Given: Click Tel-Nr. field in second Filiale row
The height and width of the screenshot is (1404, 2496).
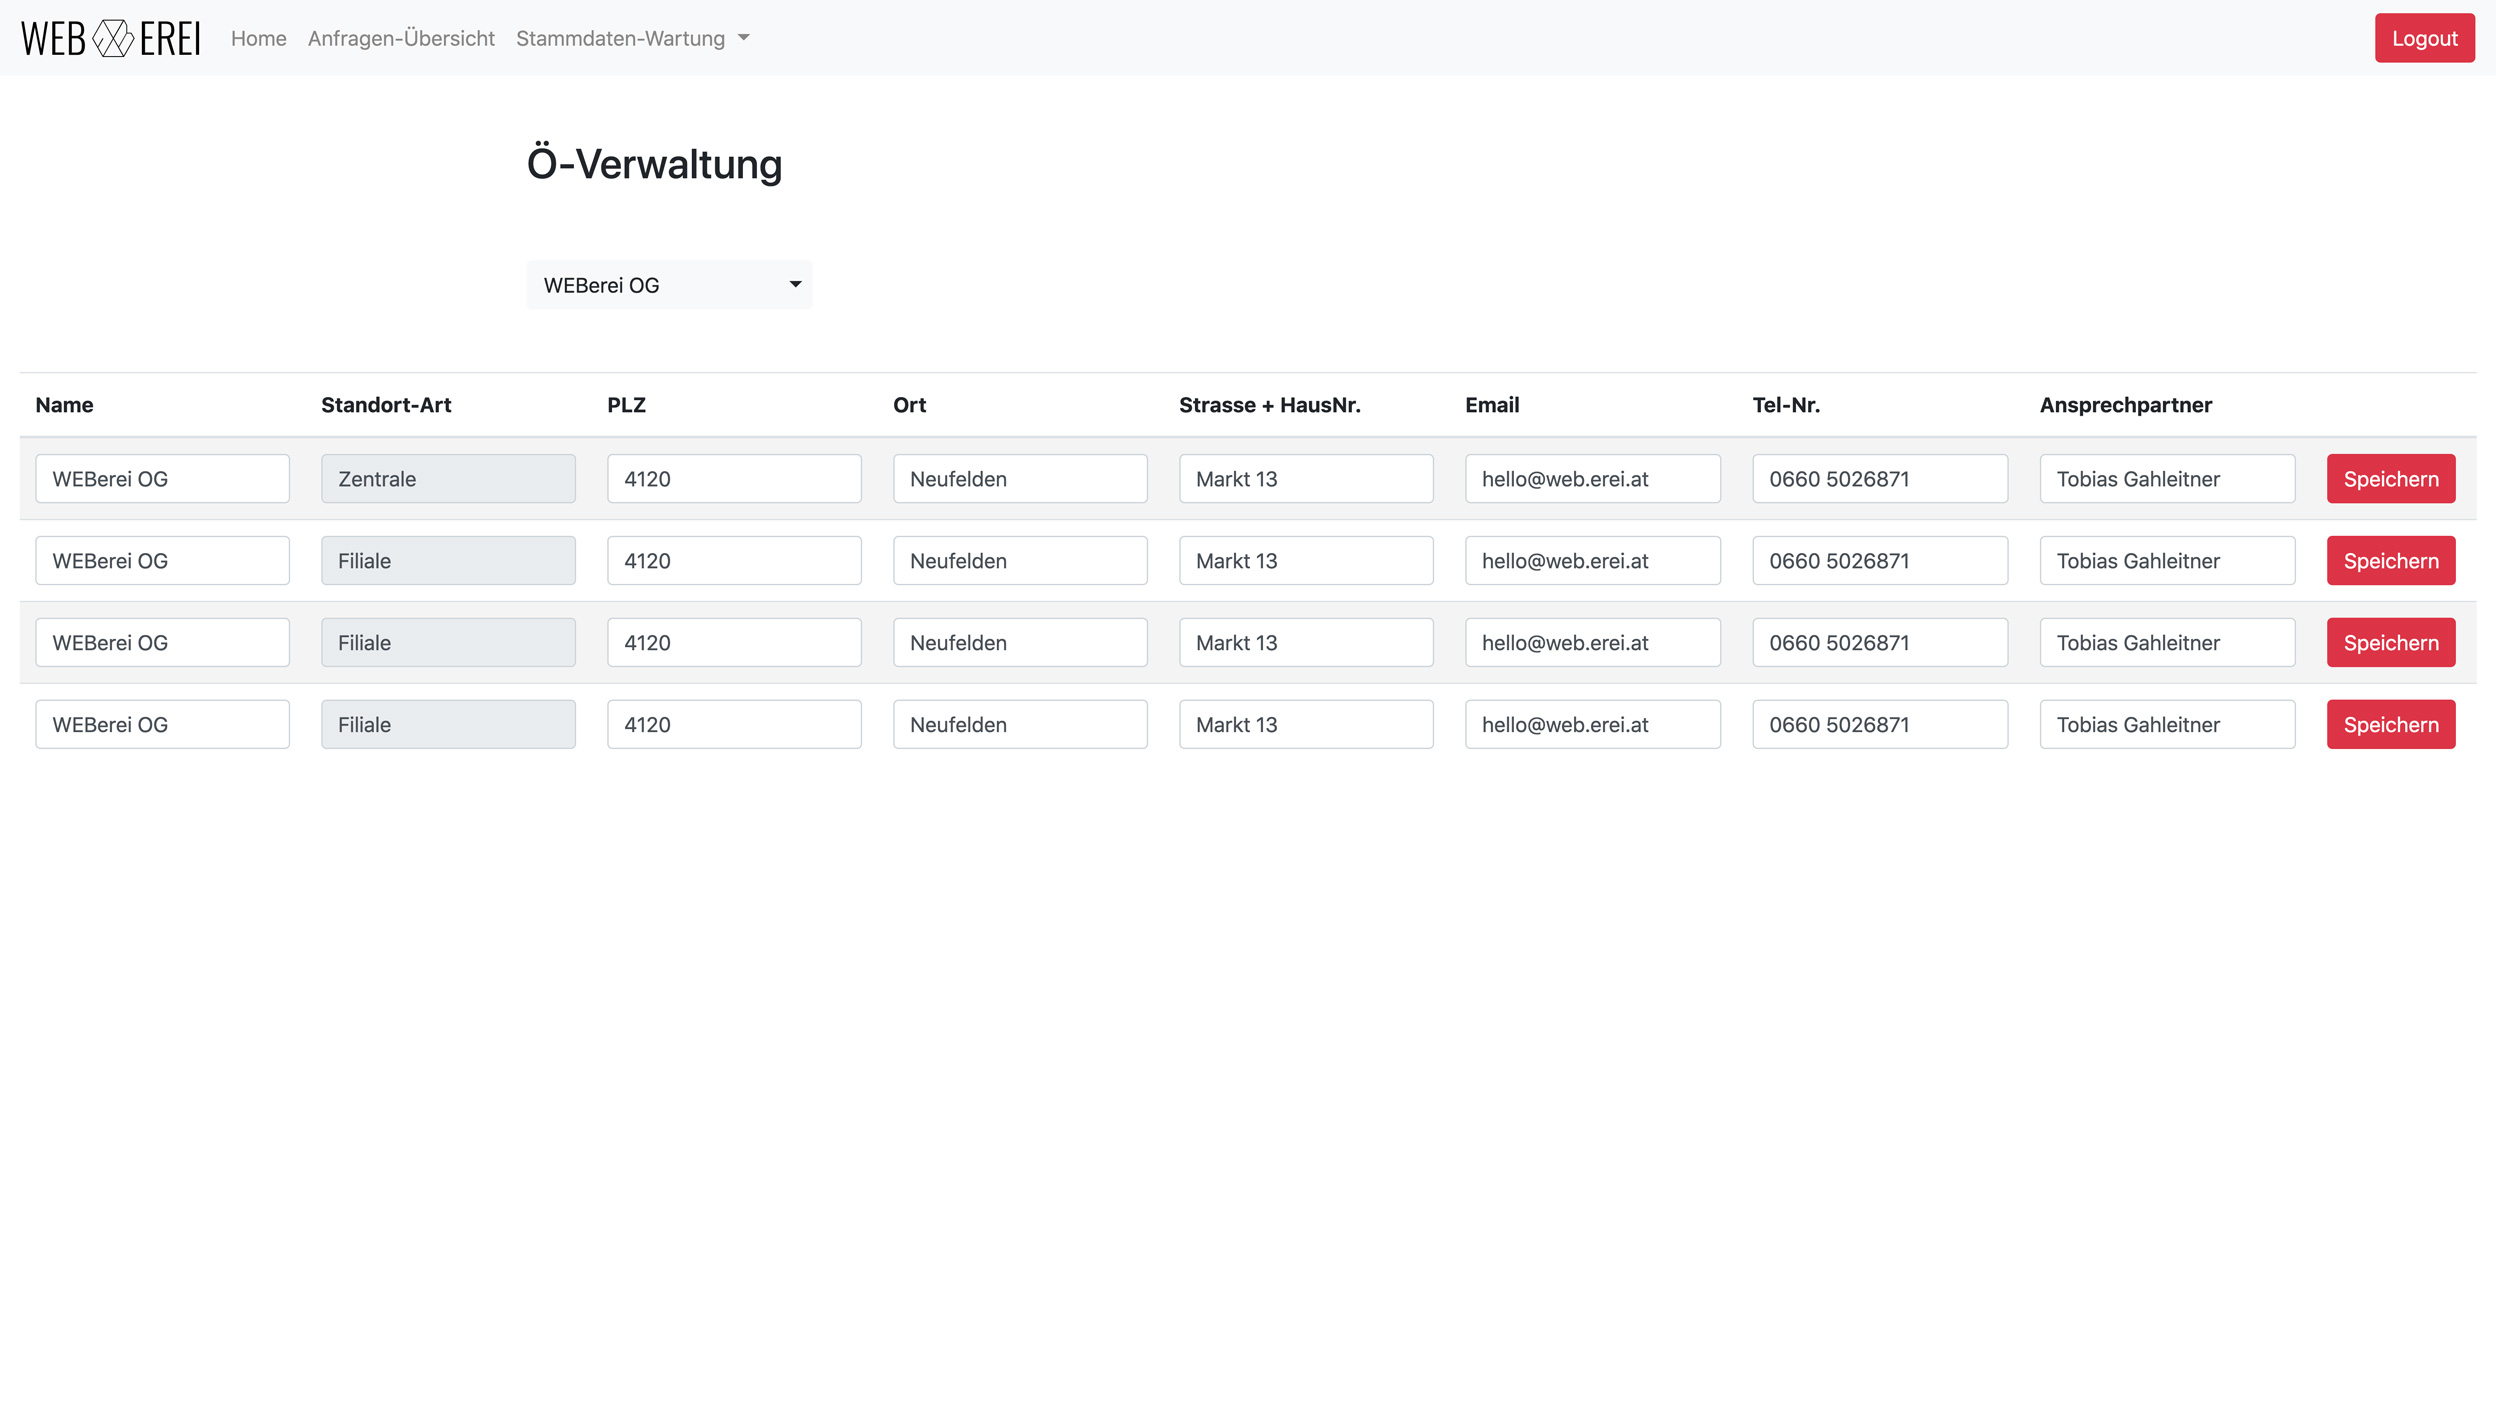Looking at the screenshot, I should coord(1880,643).
